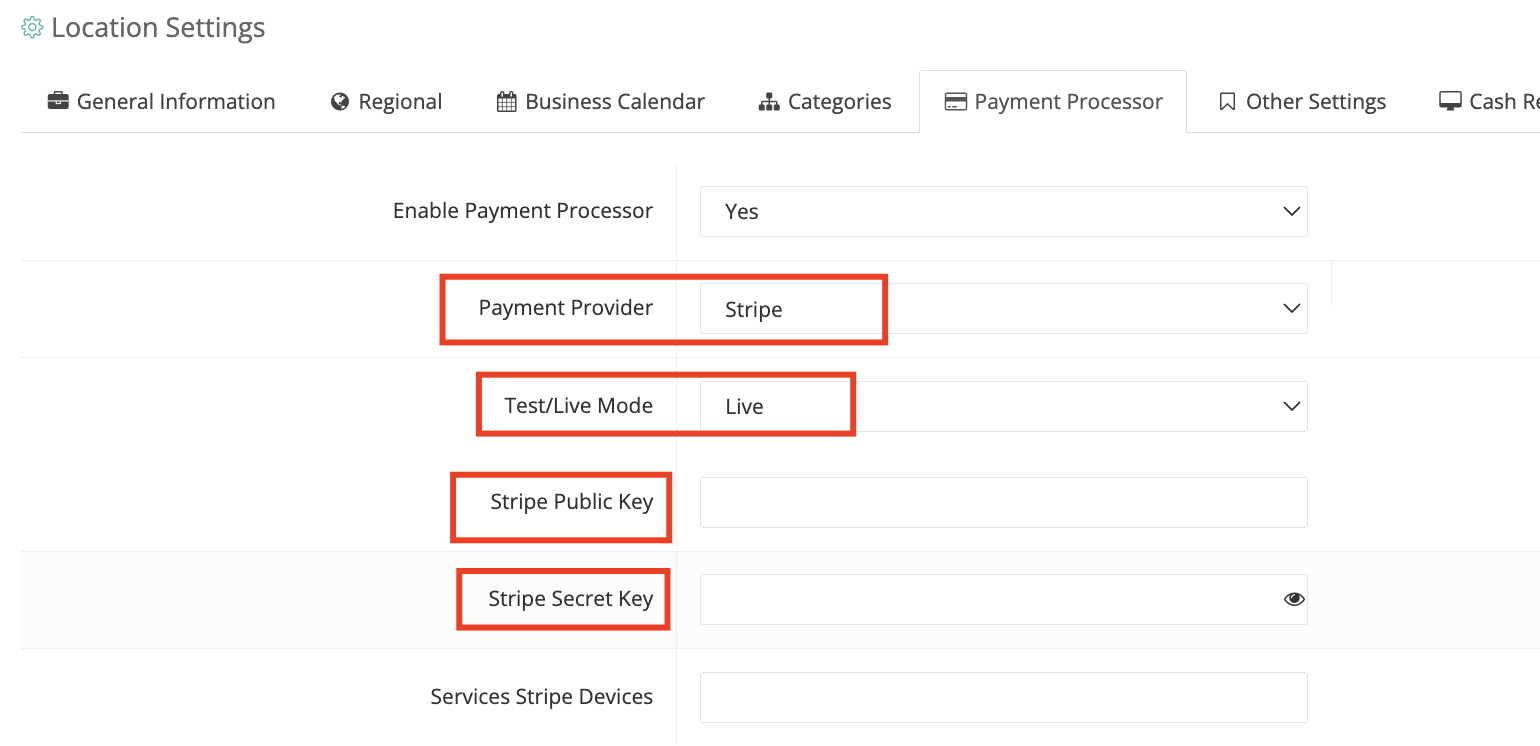Expand the Payment Provider dropdown showing Stripe
This screenshot has width=1540, height=746.
pyautogui.click(x=1003, y=308)
